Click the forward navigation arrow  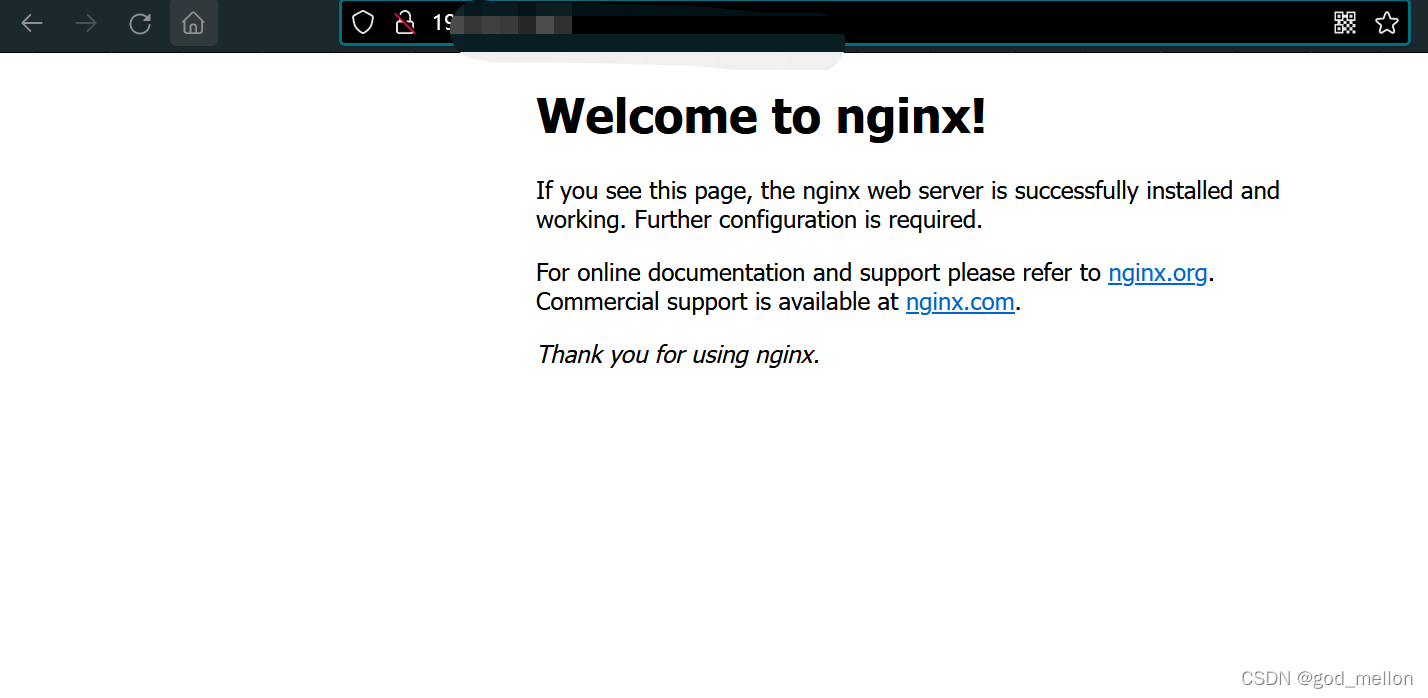pos(86,23)
